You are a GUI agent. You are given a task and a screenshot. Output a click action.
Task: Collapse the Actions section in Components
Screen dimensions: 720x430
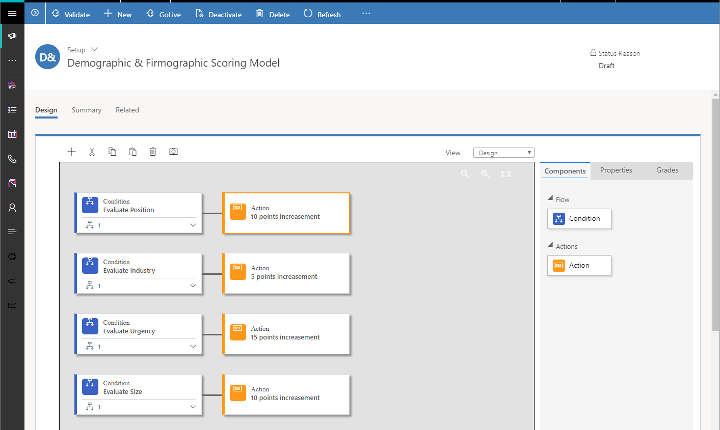coord(549,246)
